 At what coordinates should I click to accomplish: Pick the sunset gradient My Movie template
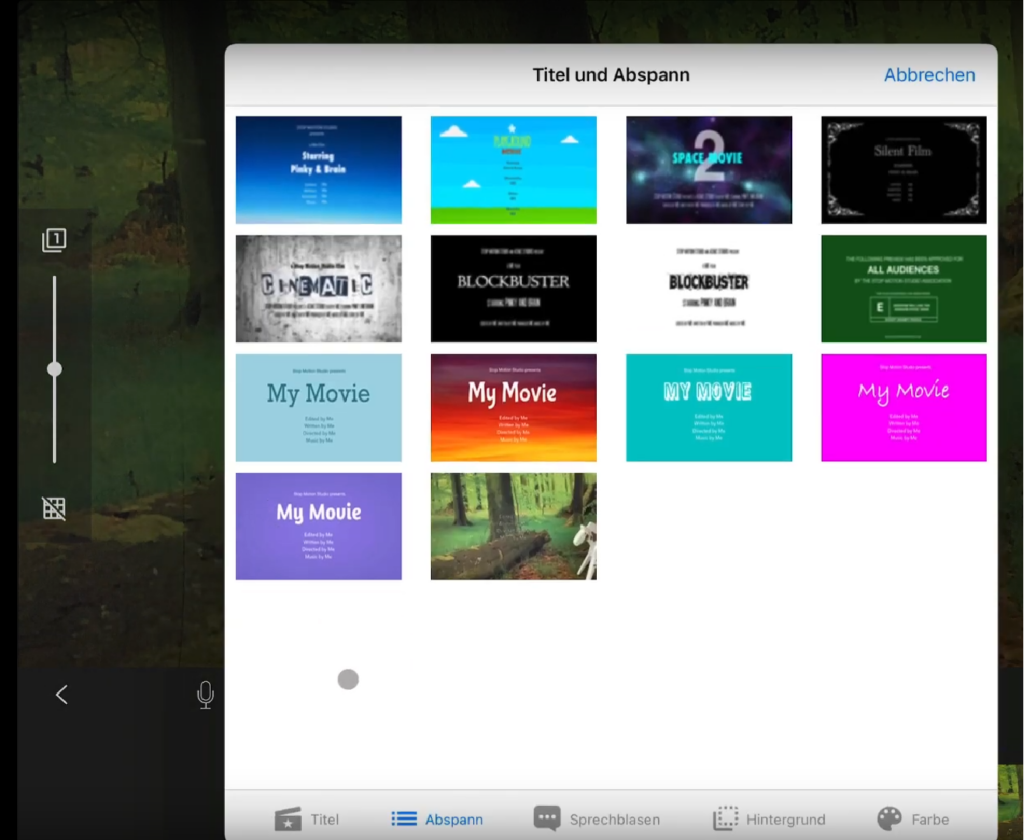(x=513, y=407)
